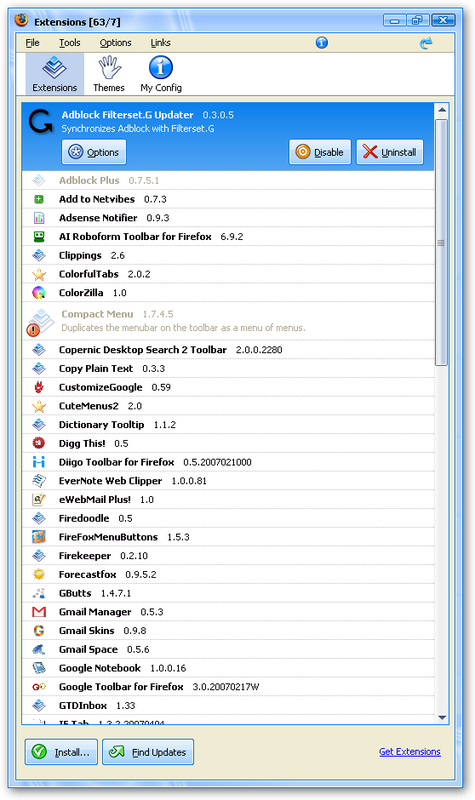Click the ColorZilla color wheel icon
This screenshot has height=800, width=475.
click(x=39, y=293)
